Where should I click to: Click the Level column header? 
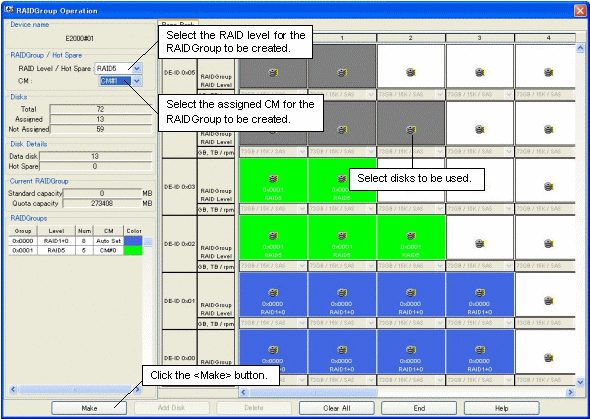coord(56,231)
